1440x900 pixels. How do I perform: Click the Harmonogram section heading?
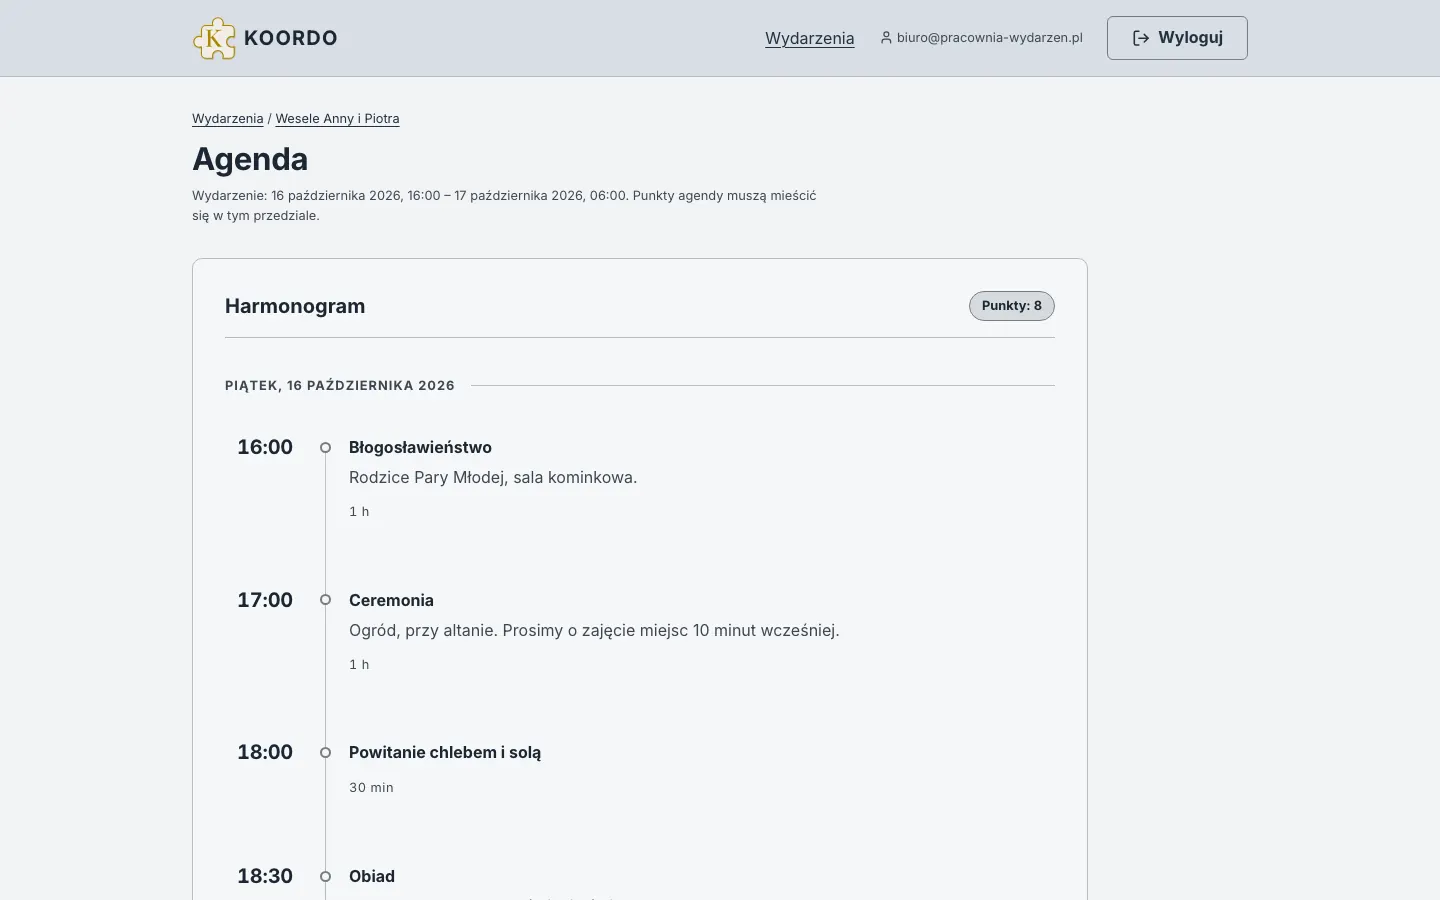[x=295, y=306]
